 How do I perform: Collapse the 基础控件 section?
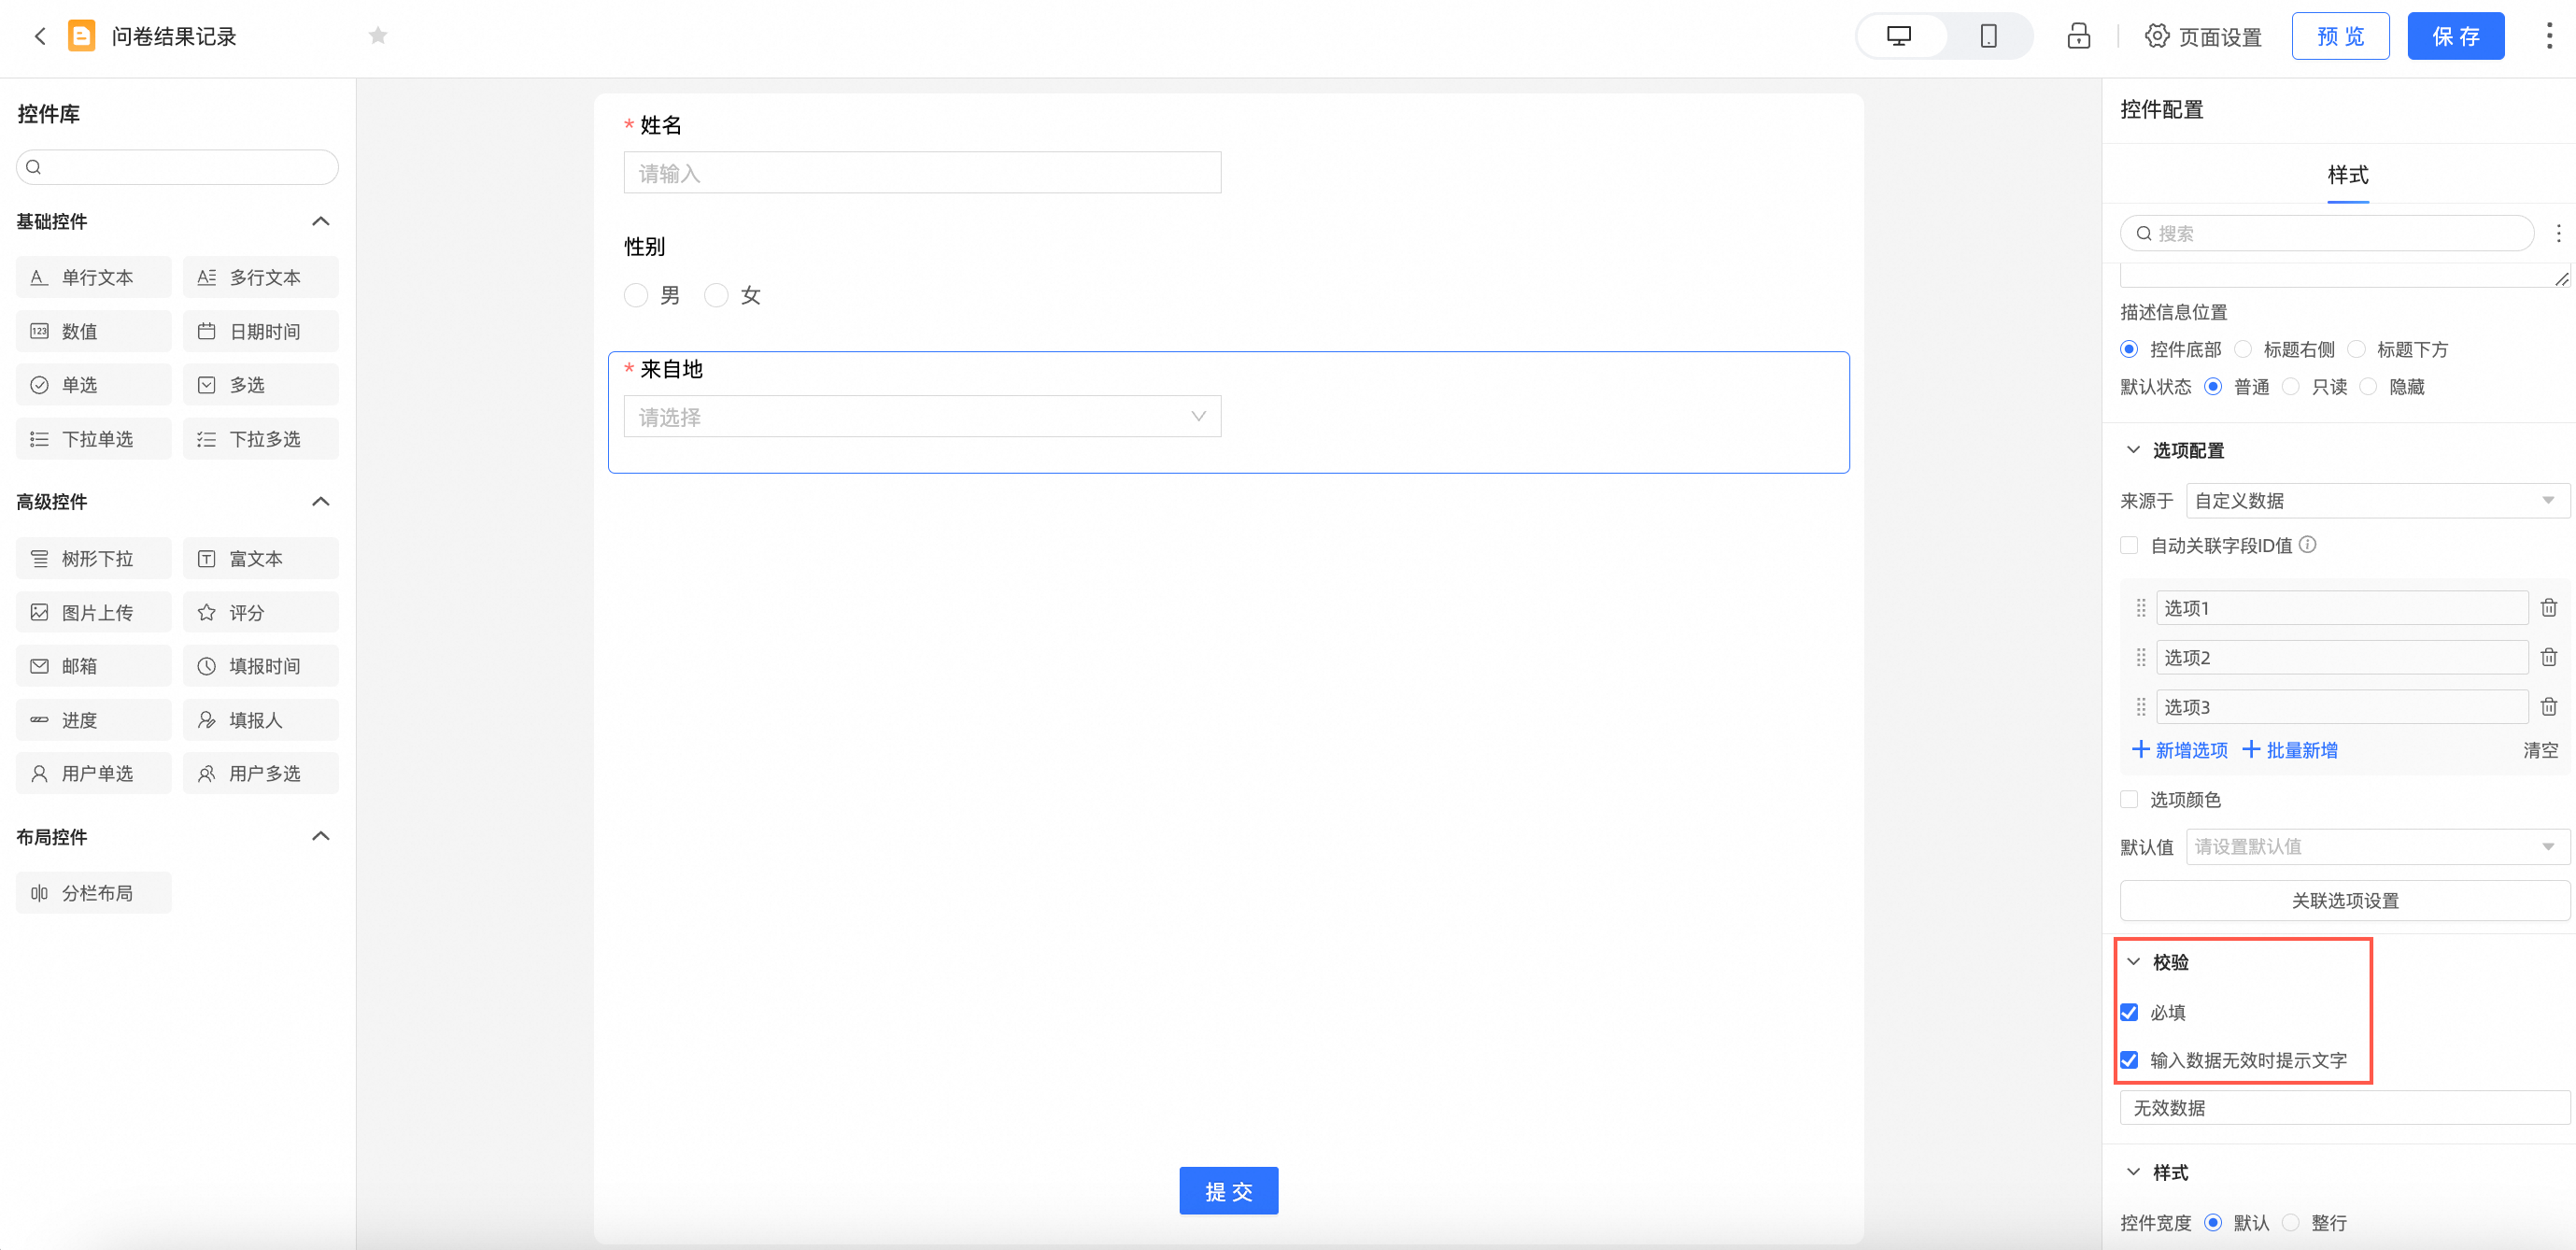pos(320,221)
